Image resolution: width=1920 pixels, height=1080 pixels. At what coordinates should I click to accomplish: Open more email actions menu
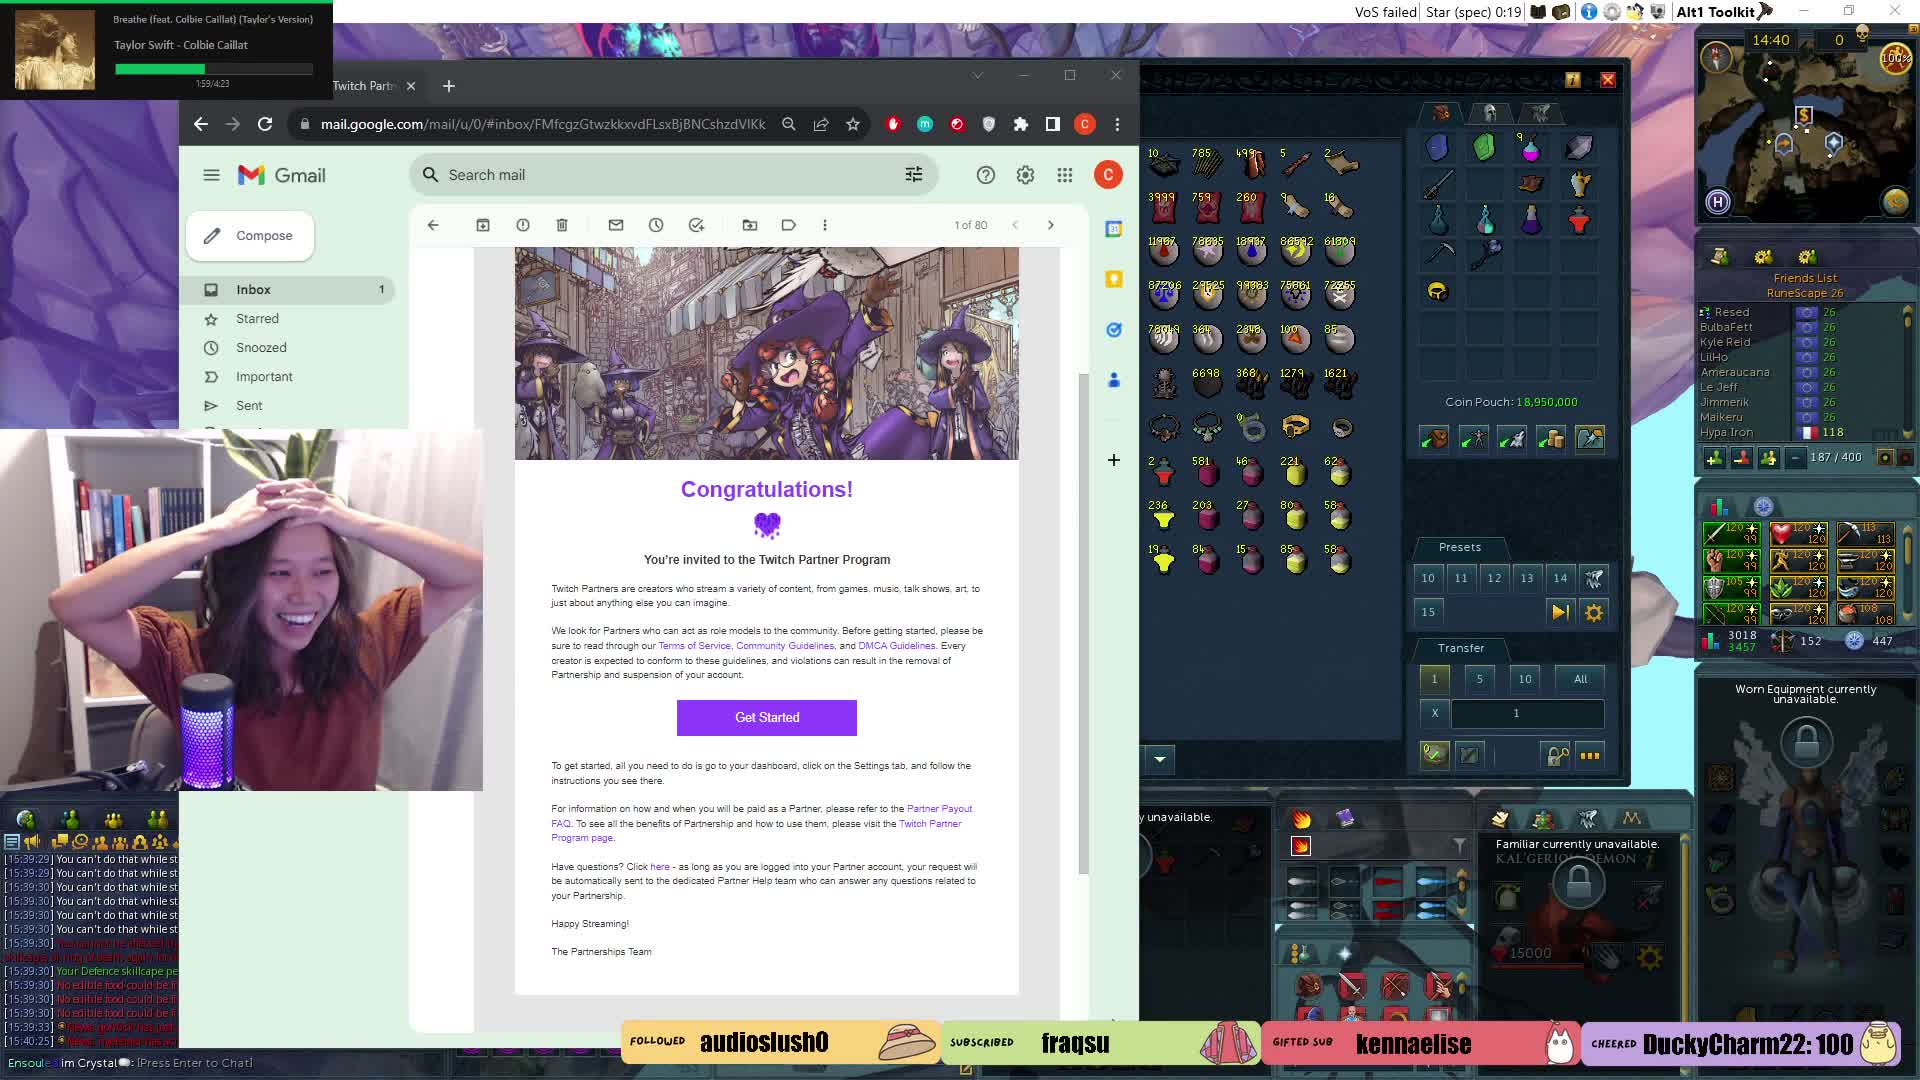[x=825, y=225]
